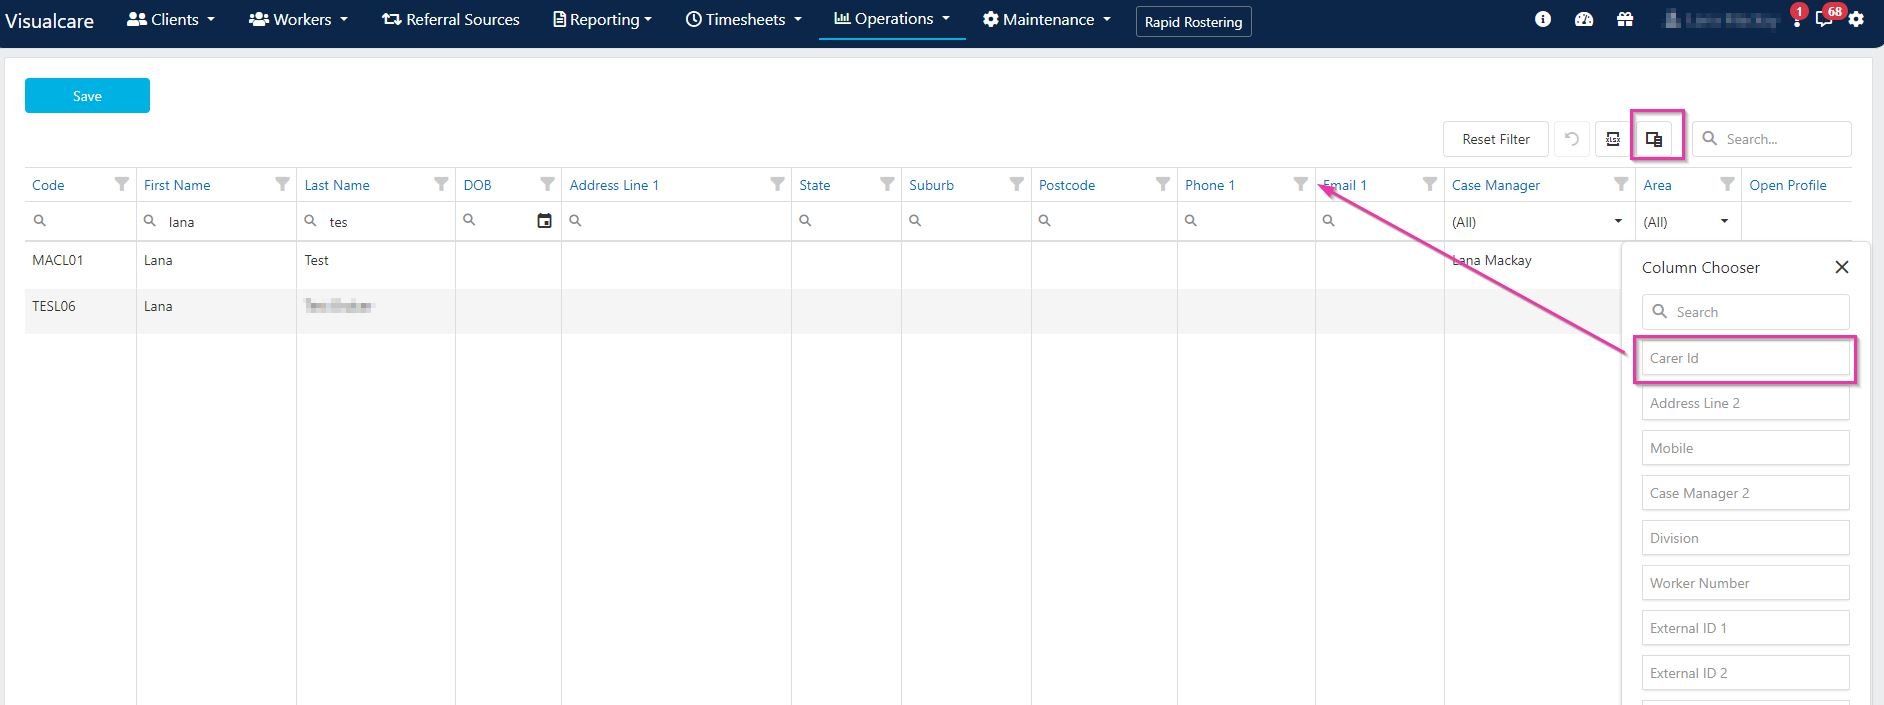Open chat messages with badge 68
1884x705 pixels.
[x=1826, y=17]
